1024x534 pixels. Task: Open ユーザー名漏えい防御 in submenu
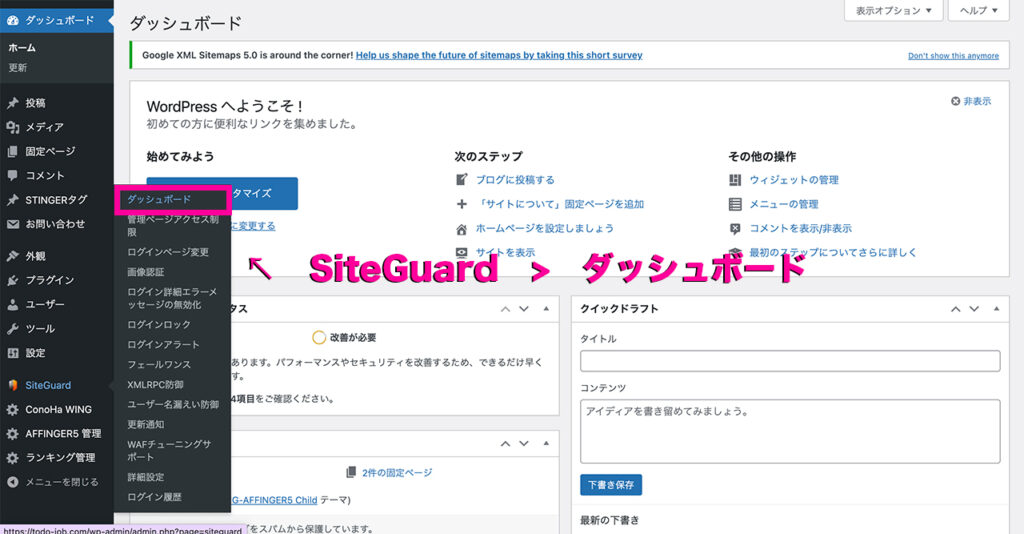pyautogui.click(x=172, y=404)
